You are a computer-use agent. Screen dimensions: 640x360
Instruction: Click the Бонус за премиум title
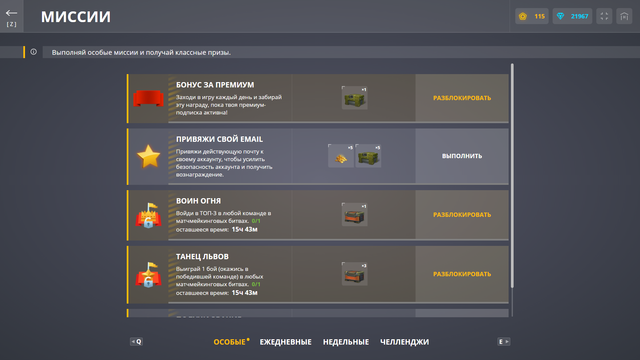(215, 85)
